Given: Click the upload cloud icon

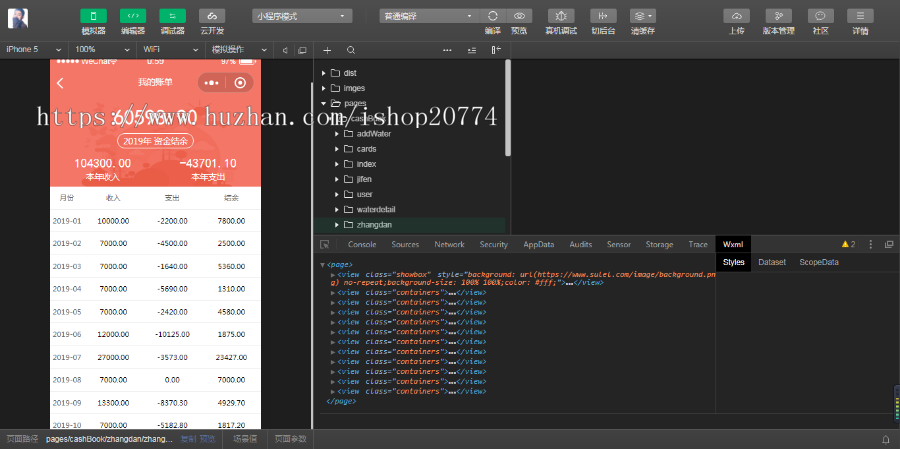Looking at the screenshot, I should [736, 16].
